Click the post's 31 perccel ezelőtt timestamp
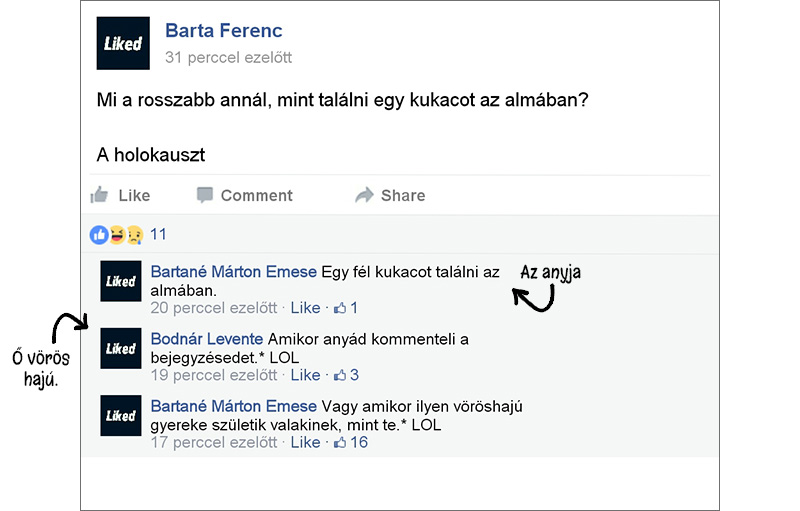800x511 pixels. (228, 58)
